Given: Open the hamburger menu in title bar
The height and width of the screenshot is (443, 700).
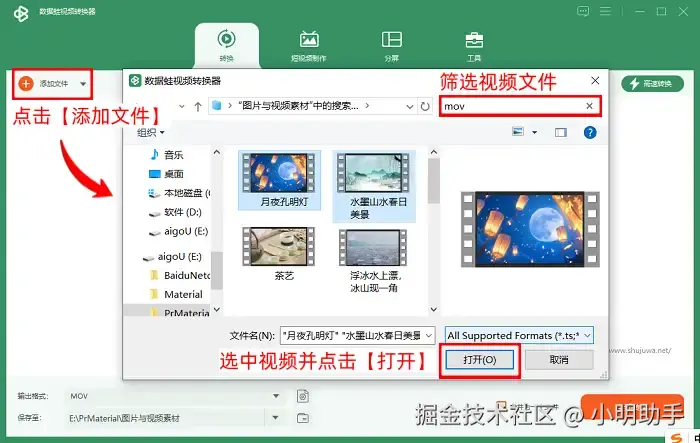Looking at the screenshot, I should tap(605, 11).
